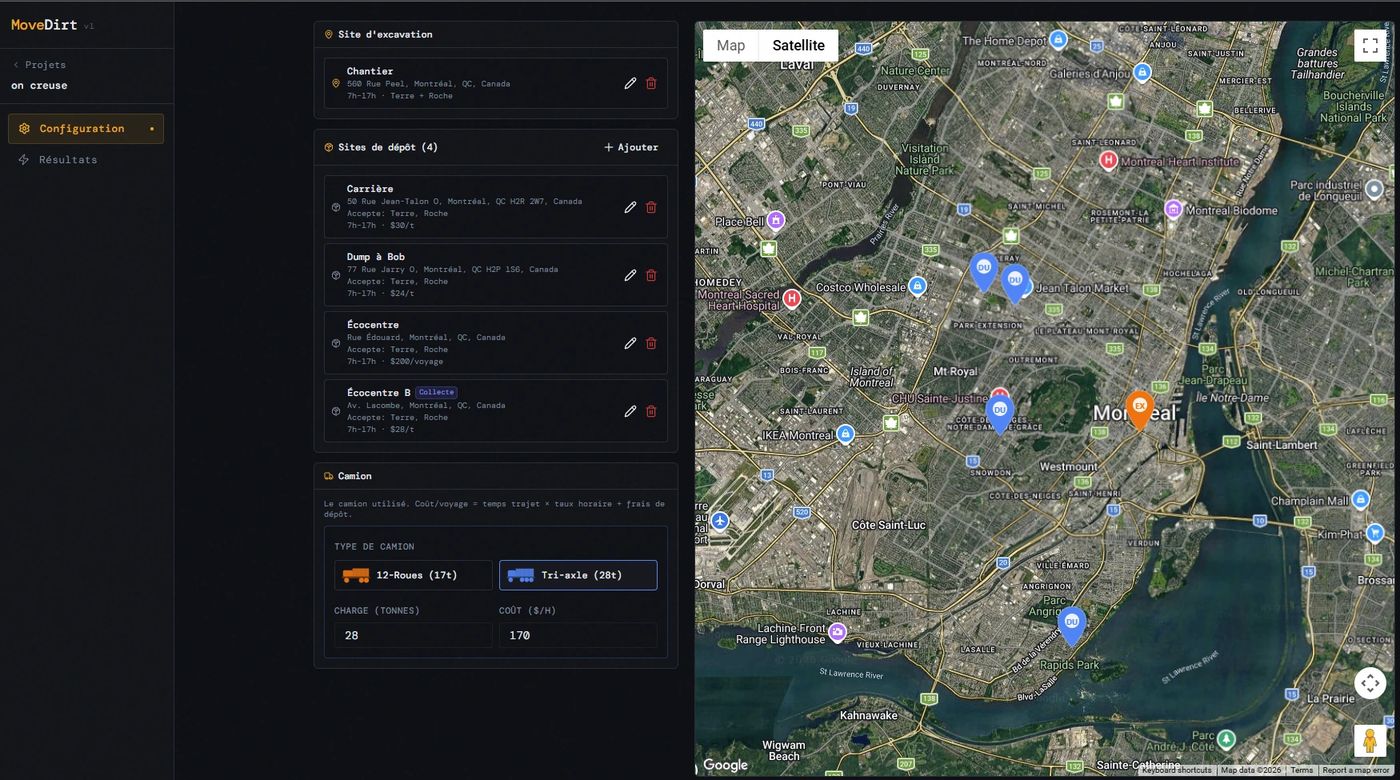
Task: Delete the Chantier excavation site
Action: (x=651, y=83)
